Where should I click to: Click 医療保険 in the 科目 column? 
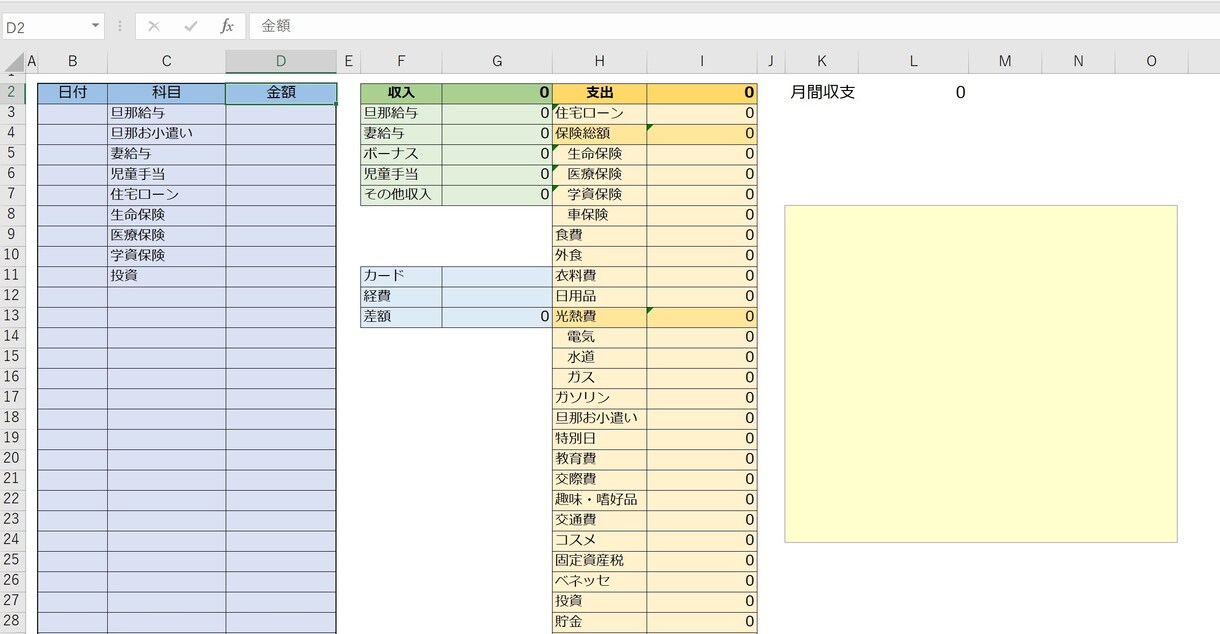tap(166, 235)
